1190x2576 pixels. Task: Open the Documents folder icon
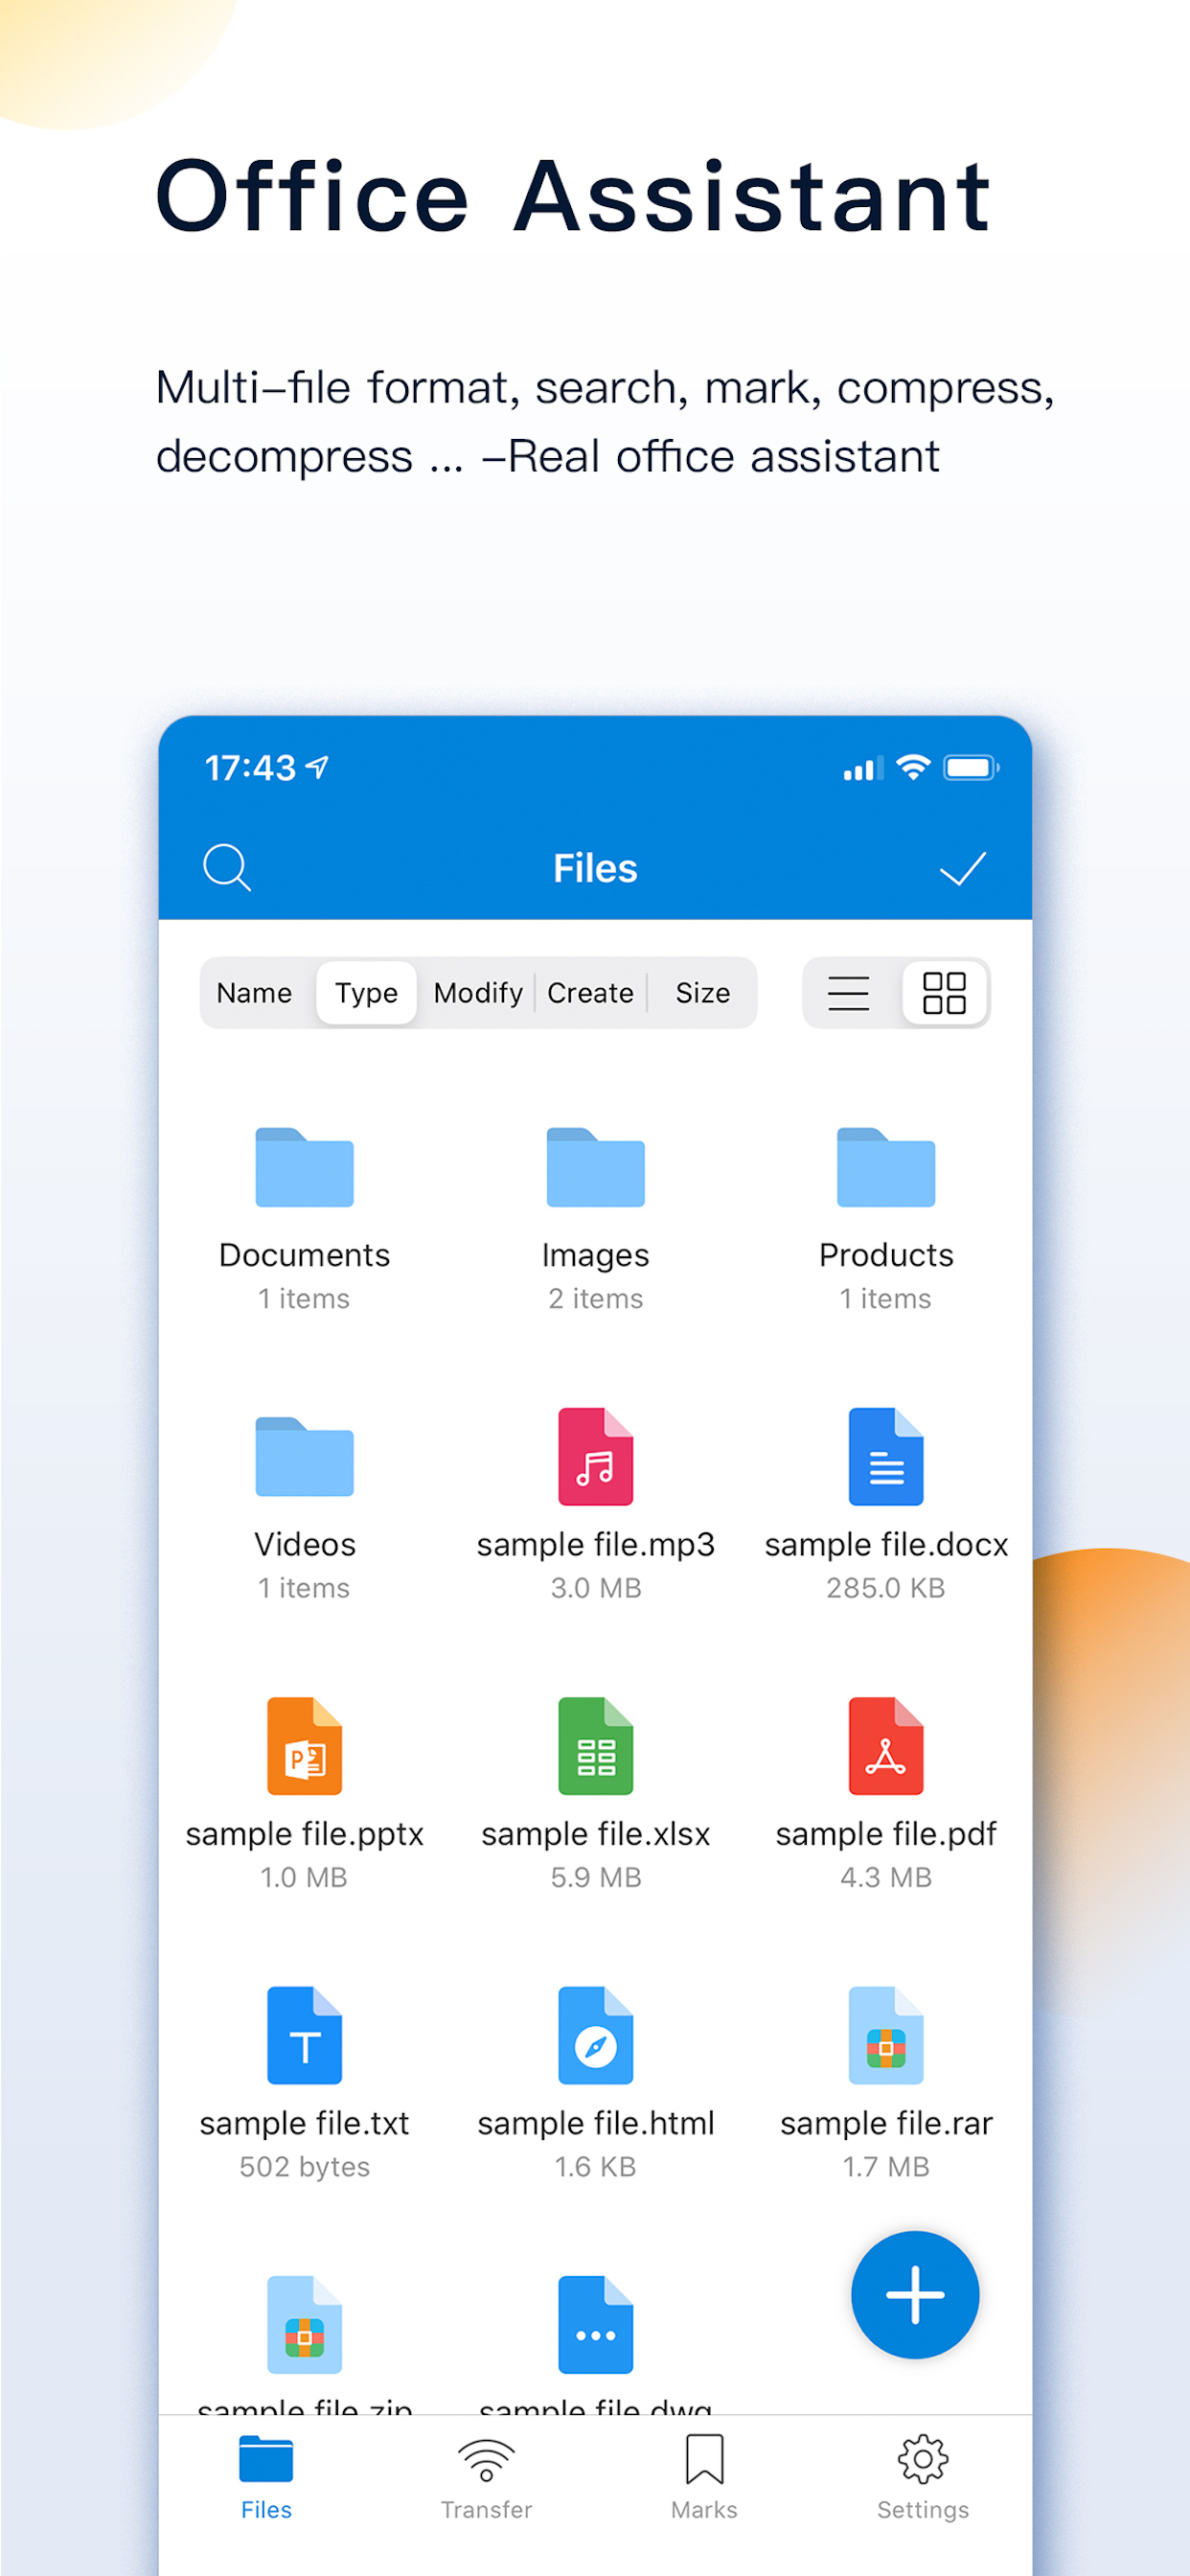[304, 1167]
